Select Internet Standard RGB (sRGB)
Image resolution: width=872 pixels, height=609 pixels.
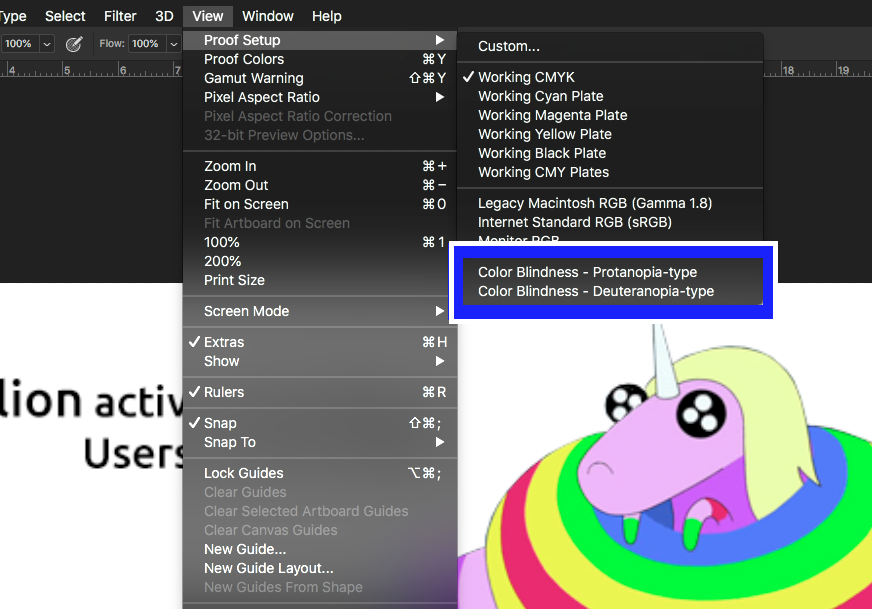[x=610, y=222]
